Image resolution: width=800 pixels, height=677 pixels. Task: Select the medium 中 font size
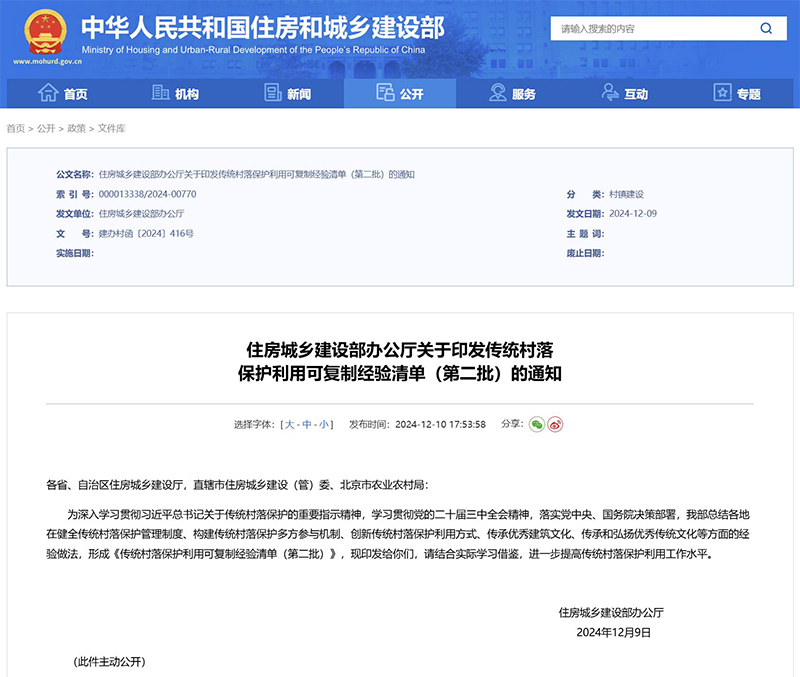(307, 424)
